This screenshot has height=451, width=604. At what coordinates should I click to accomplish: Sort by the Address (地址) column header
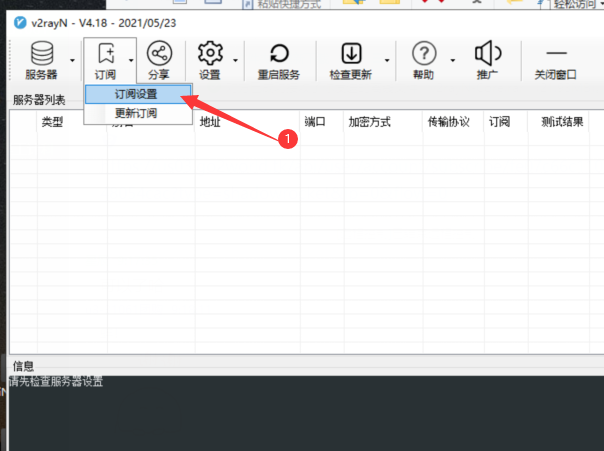tap(210, 122)
